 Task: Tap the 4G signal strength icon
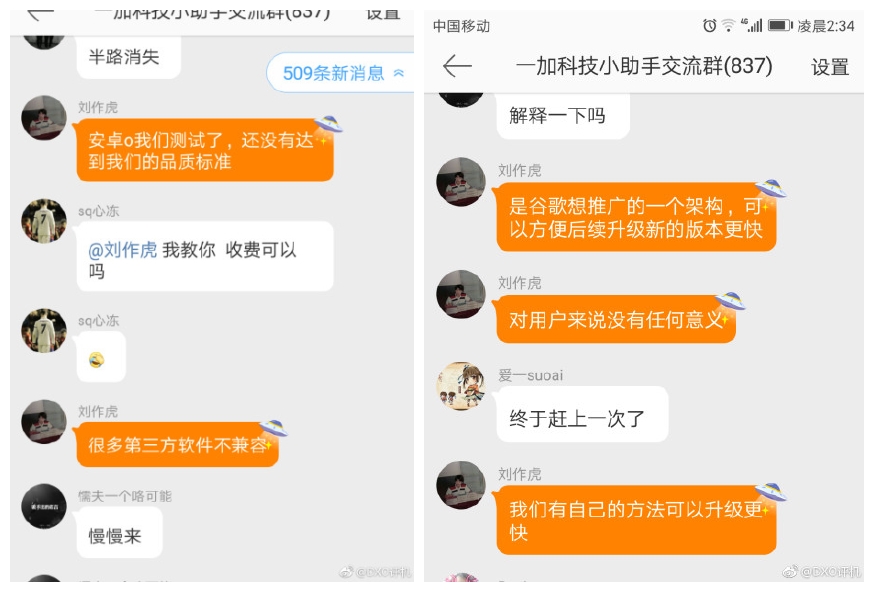coord(752,25)
